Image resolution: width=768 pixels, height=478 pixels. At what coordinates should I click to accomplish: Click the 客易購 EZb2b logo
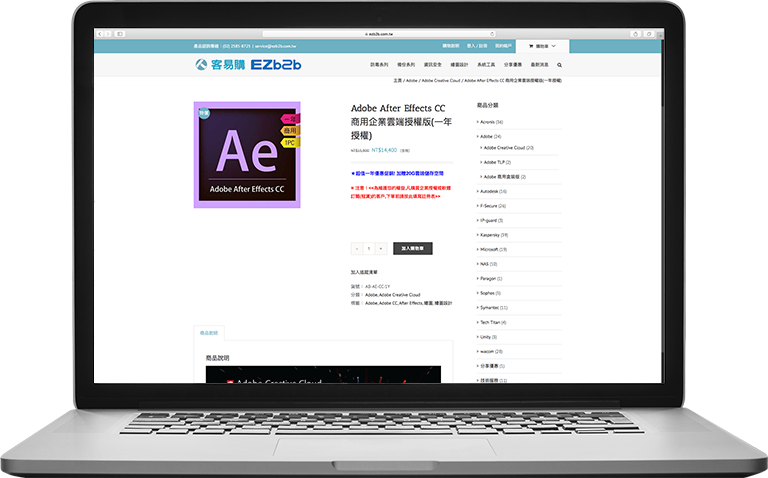pos(248,64)
